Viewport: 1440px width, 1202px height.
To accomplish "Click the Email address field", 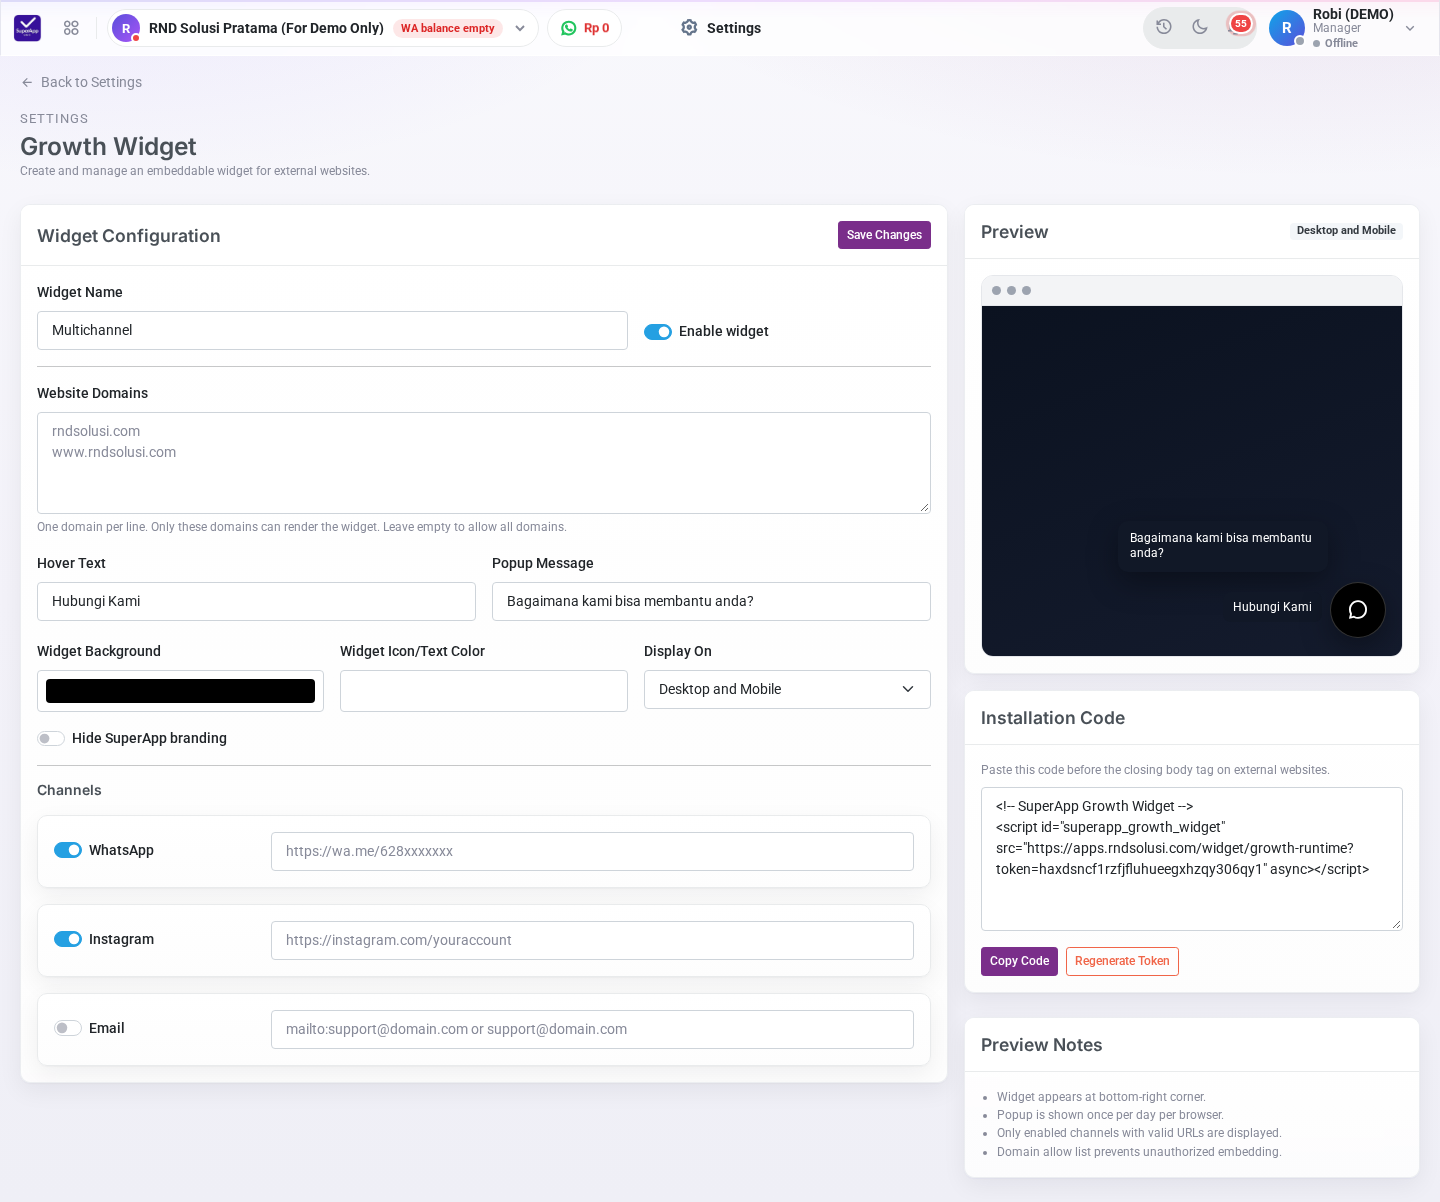I will coord(592,1029).
